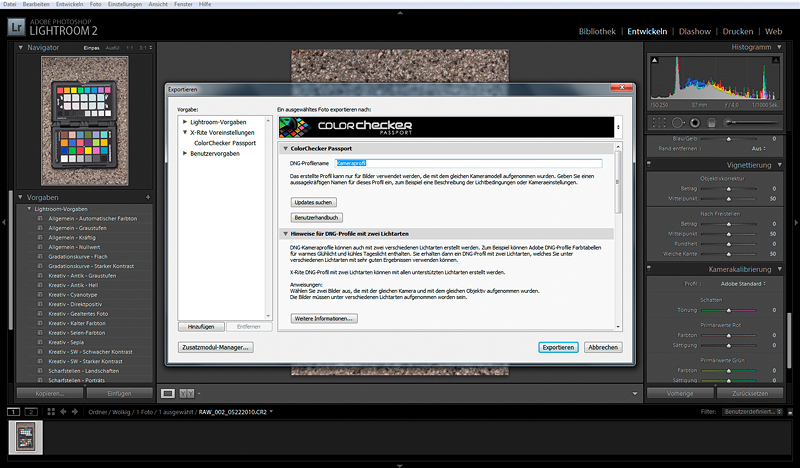
Task: Switch to the Web module
Action: pyautogui.click(x=773, y=31)
